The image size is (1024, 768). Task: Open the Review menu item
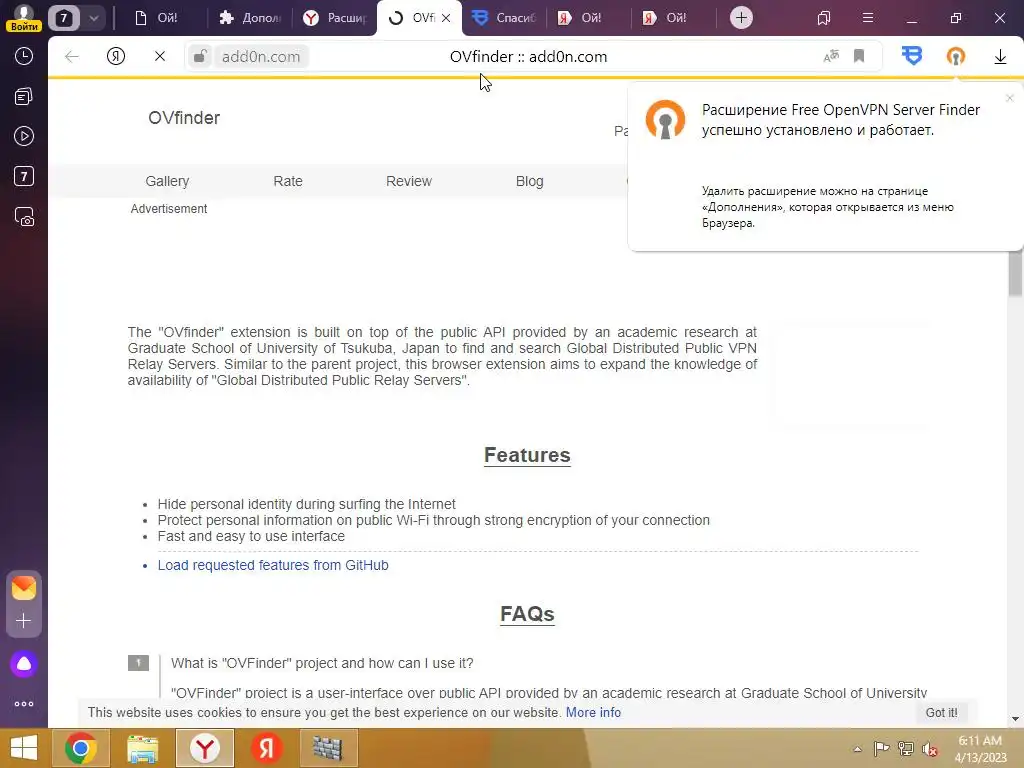pos(409,181)
